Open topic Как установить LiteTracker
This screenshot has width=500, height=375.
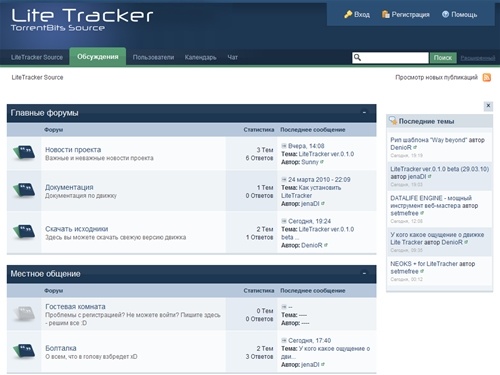[311, 192]
